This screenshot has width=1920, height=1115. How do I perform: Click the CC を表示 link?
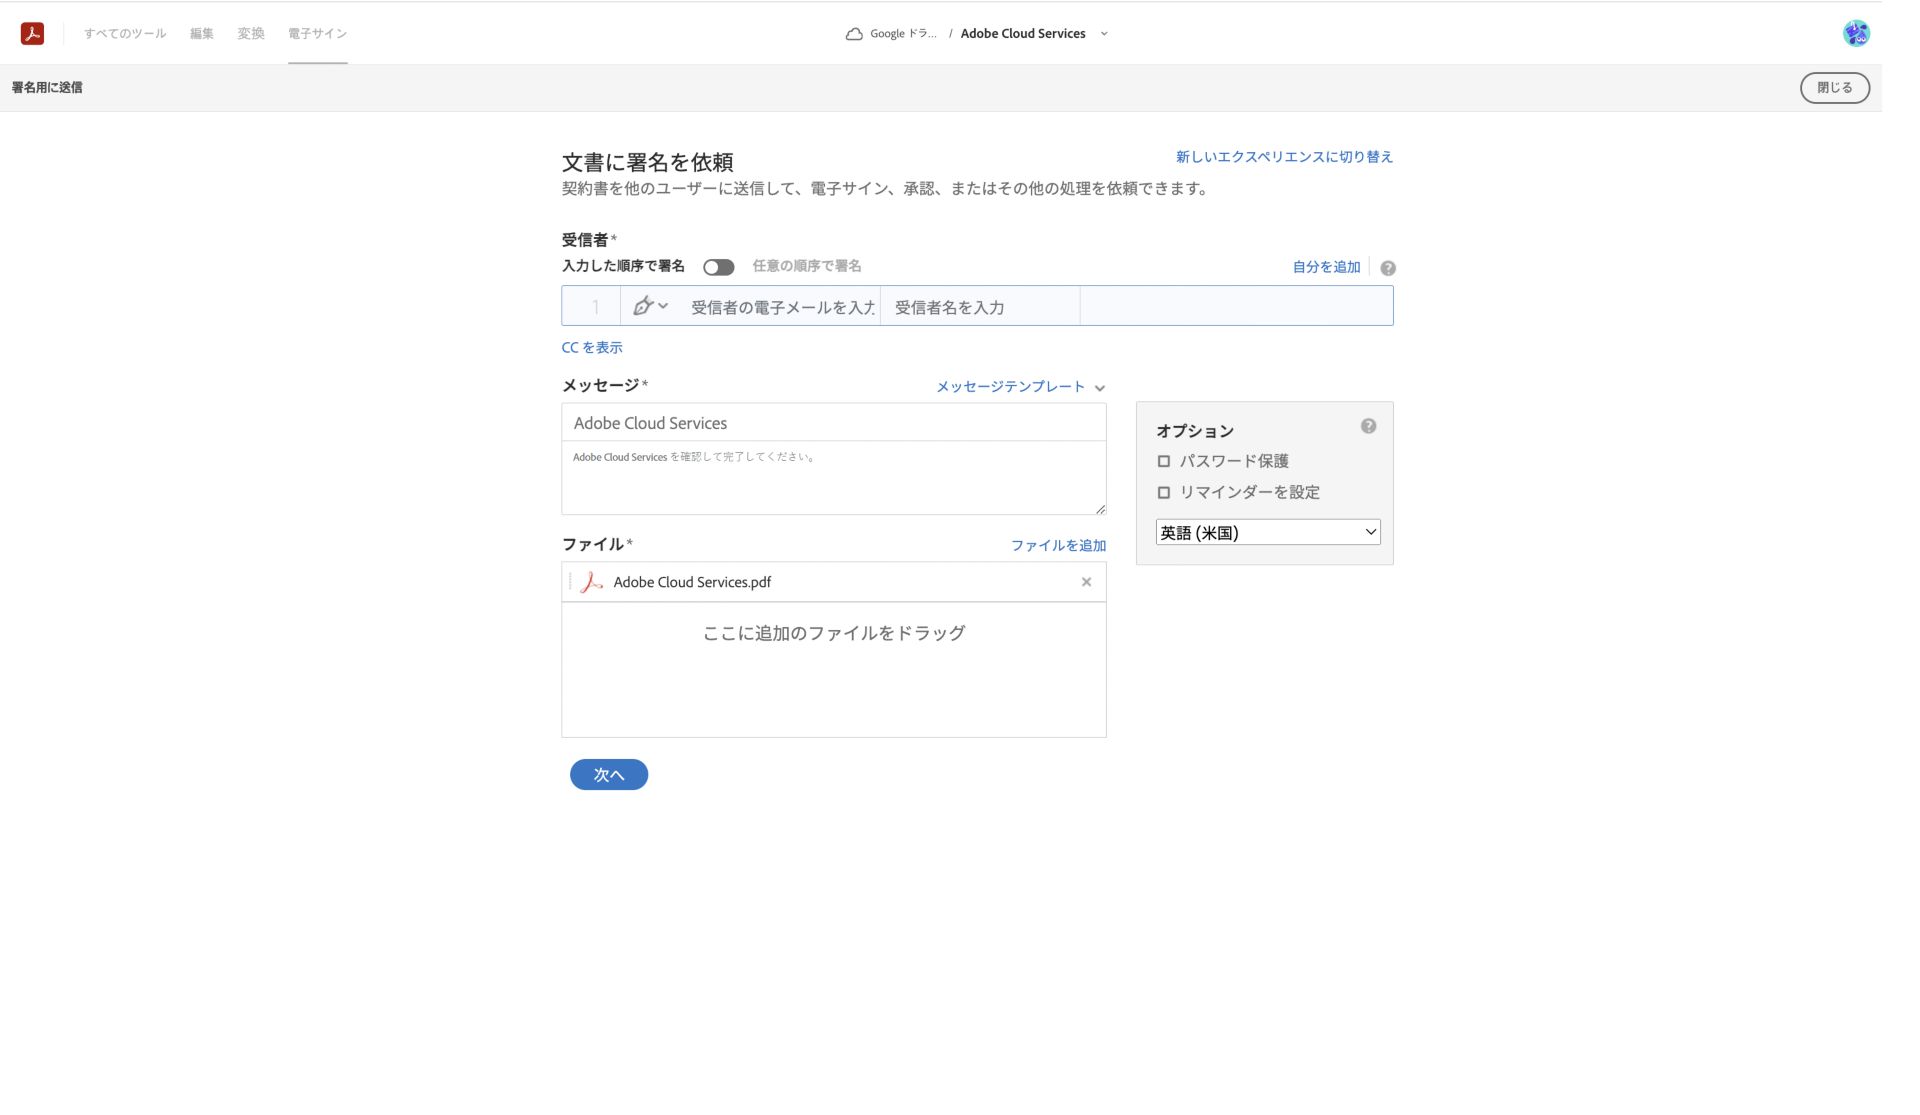coord(592,348)
